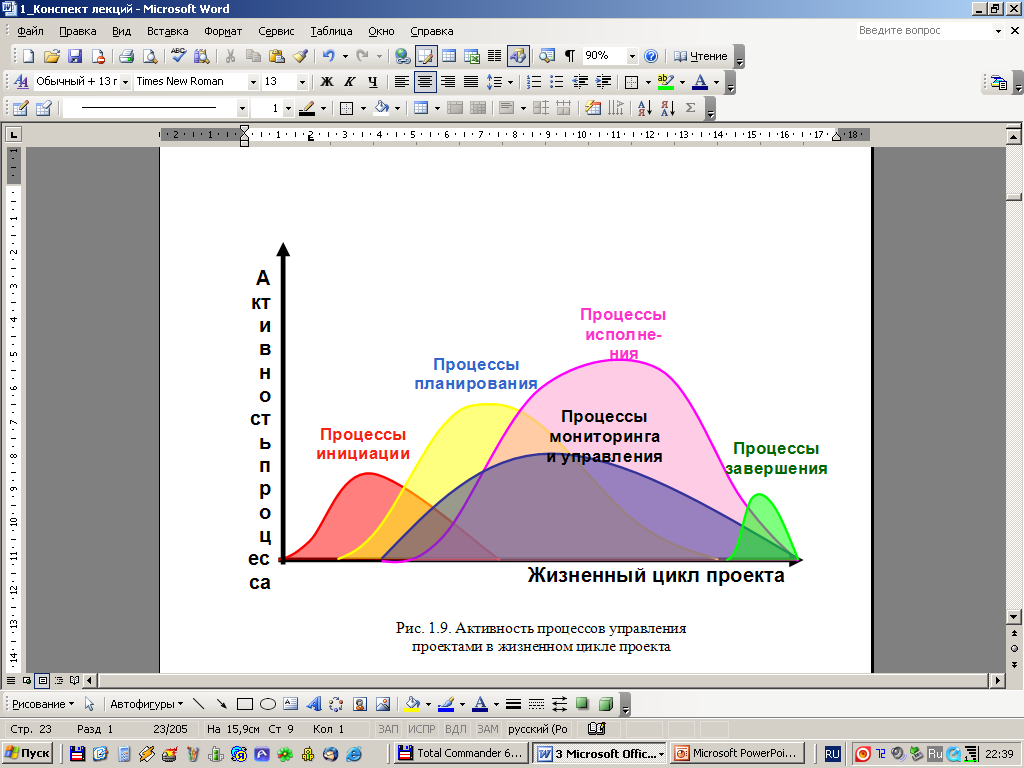Toggle Bold (Ж) formatting
The image size is (1024, 768).
point(327,82)
